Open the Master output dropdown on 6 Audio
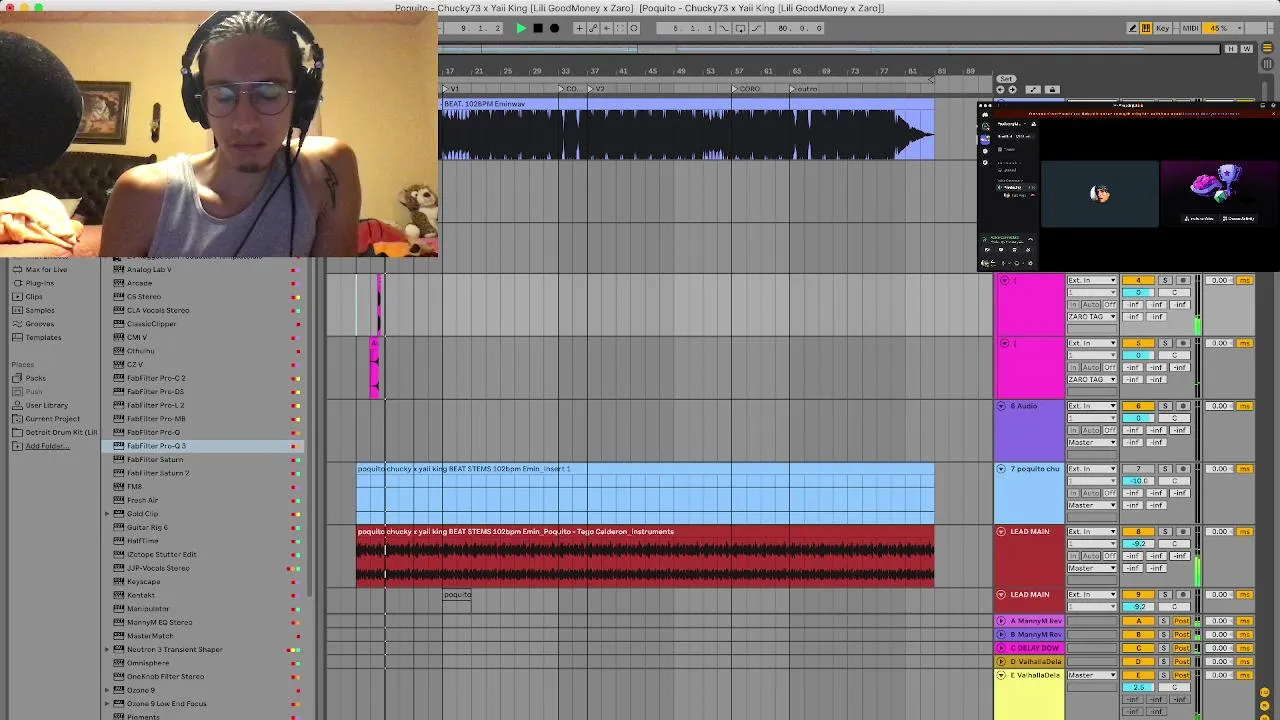The width and height of the screenshot is (1280, 720). [1092, 442]
